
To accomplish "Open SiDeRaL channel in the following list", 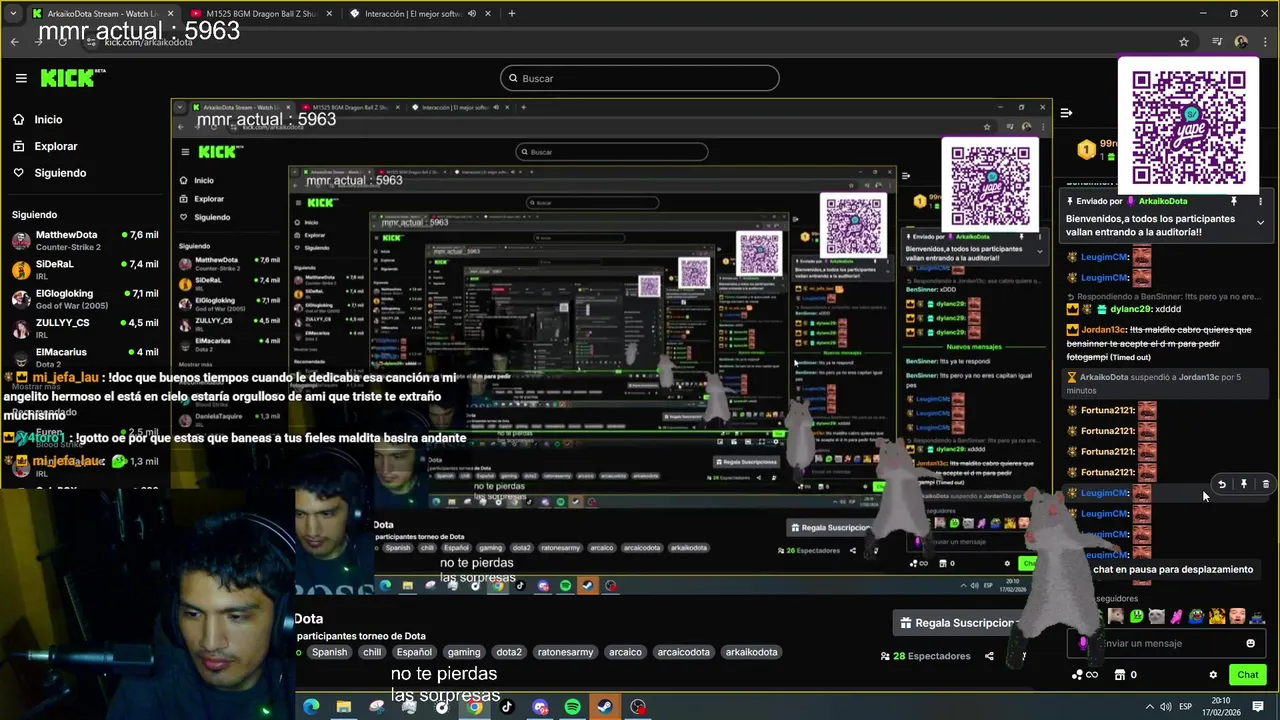I will 85,269.
